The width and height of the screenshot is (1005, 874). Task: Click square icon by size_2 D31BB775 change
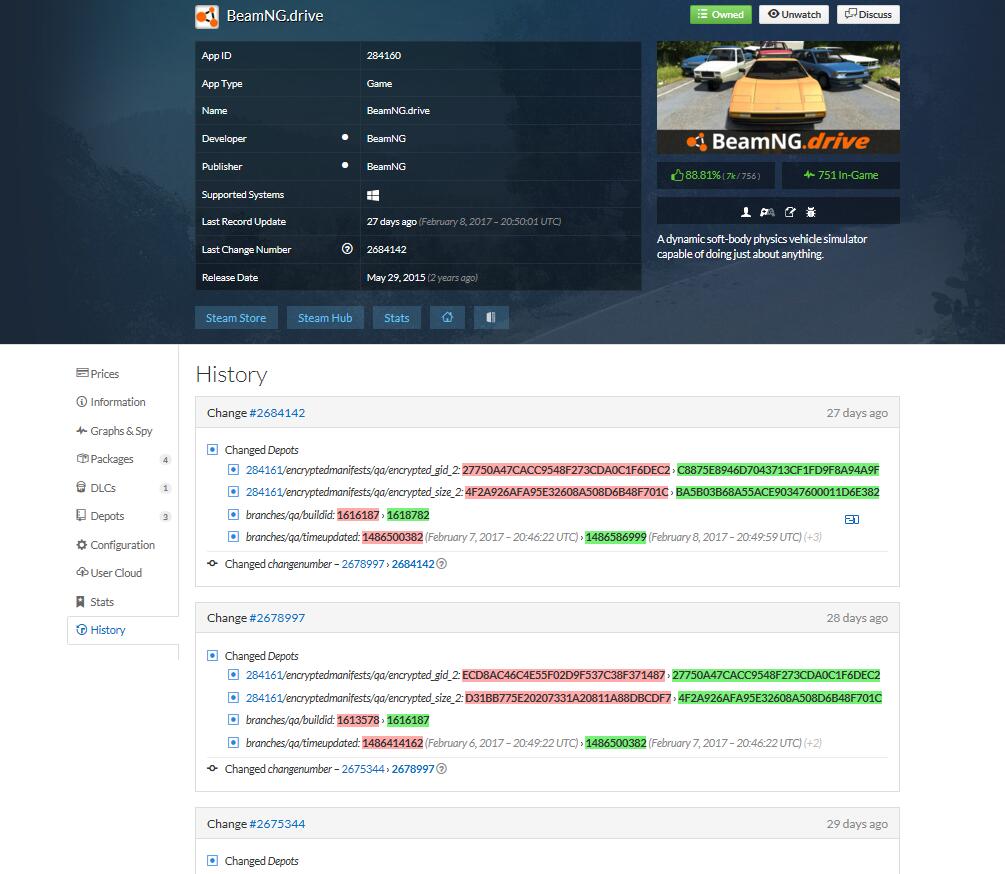coord(233,698)
